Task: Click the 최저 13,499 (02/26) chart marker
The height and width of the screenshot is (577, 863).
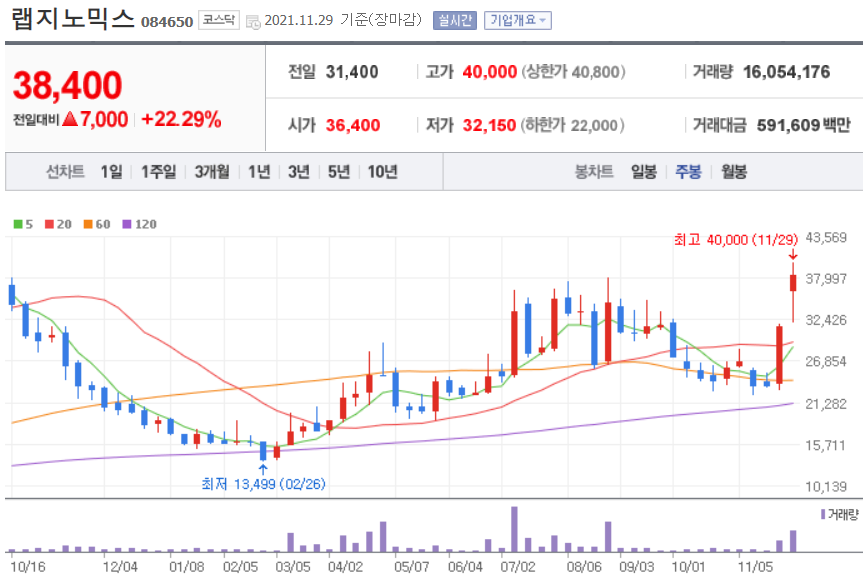Action: (263, 484)
